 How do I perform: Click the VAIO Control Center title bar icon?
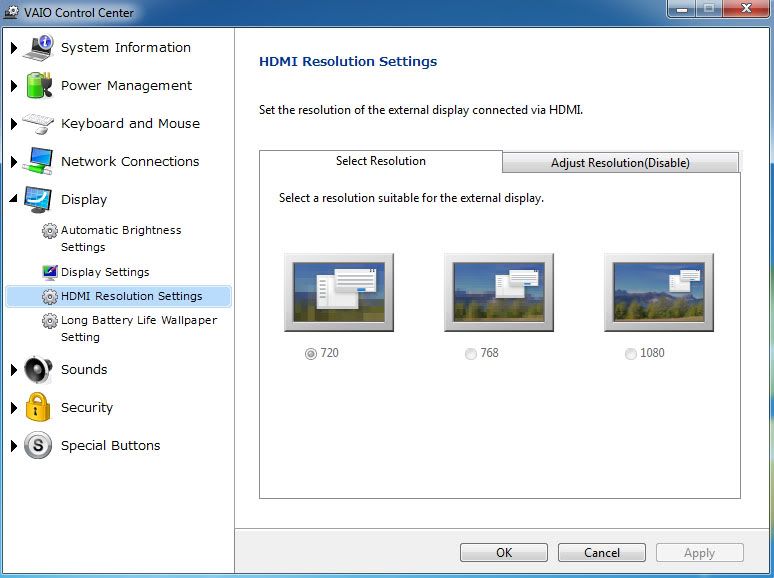(11, 12)
